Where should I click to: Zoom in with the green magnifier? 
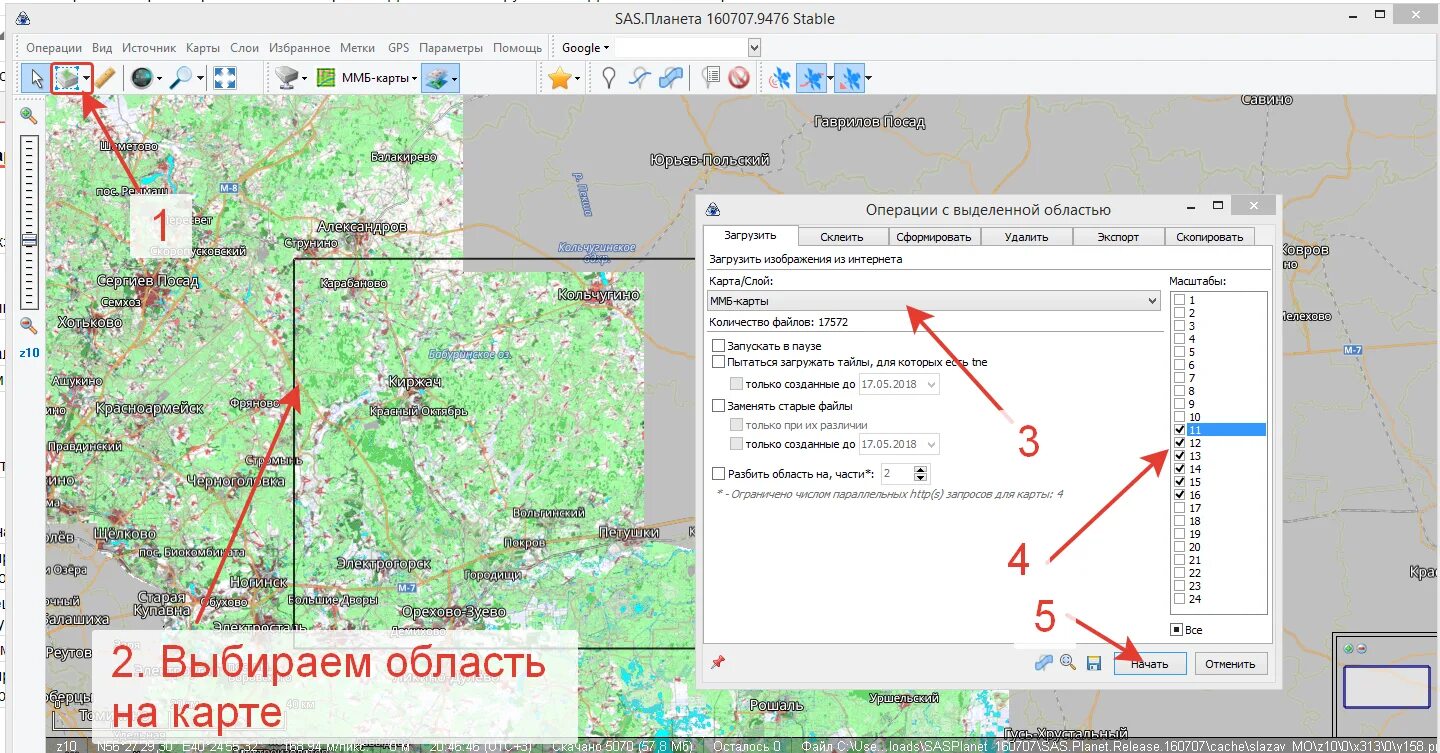pos(28,116)
